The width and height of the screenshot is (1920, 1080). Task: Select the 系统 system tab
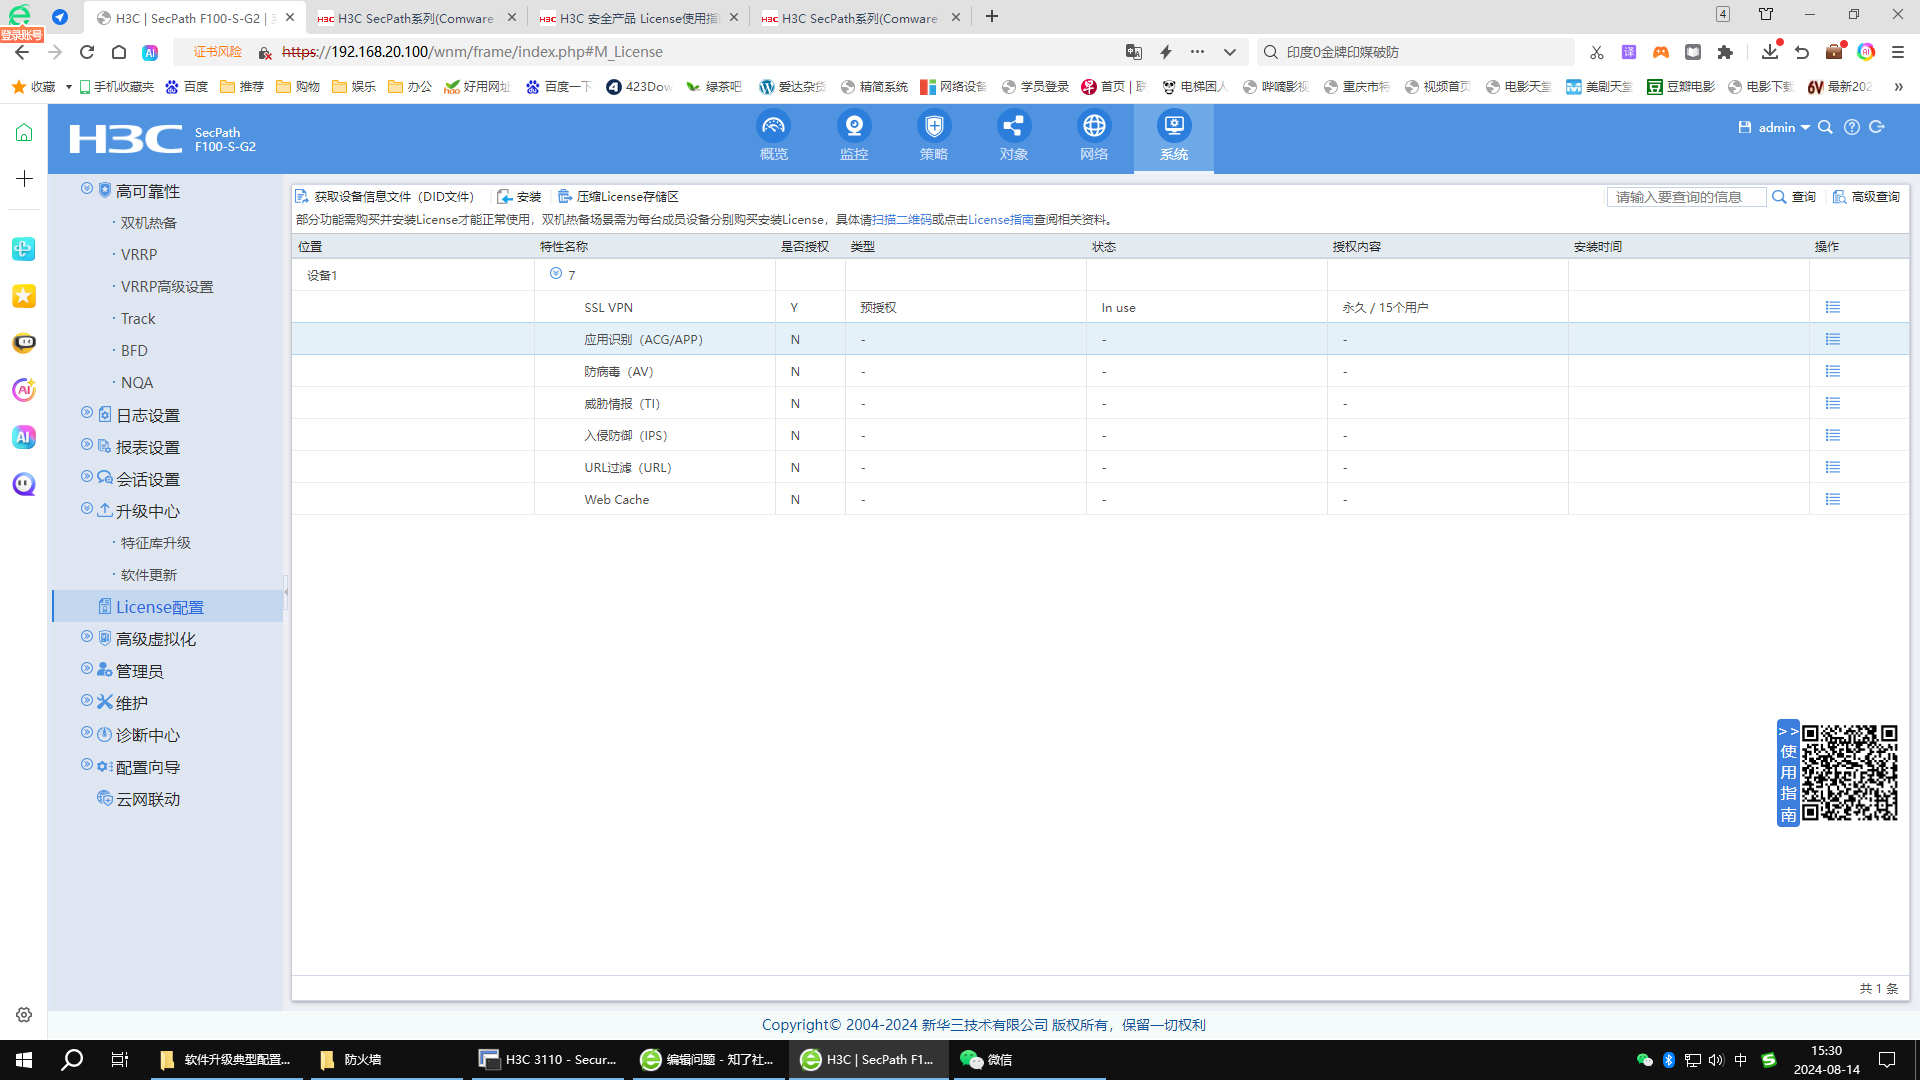[1173, 137]
